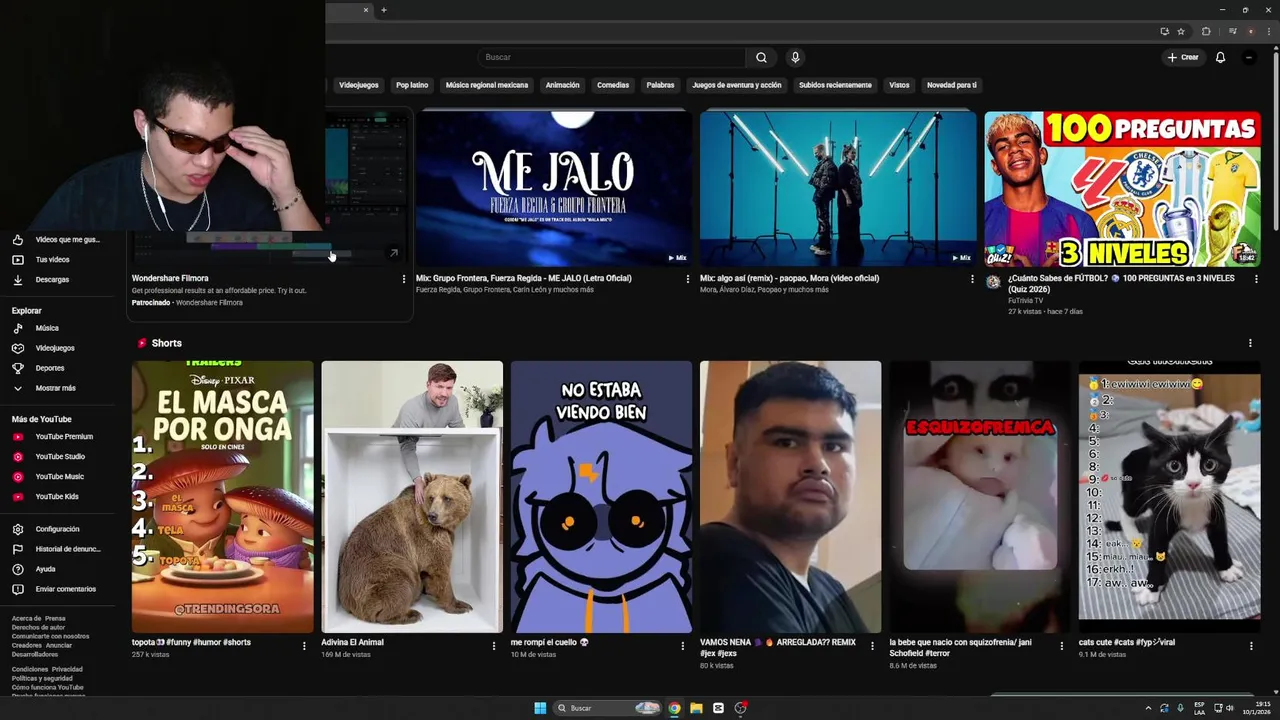Viewport: 1280px width, 720px height.
Task: Open '100 PREGUNTAS' quiz video thumbnail
Action: coord(1122,188)
